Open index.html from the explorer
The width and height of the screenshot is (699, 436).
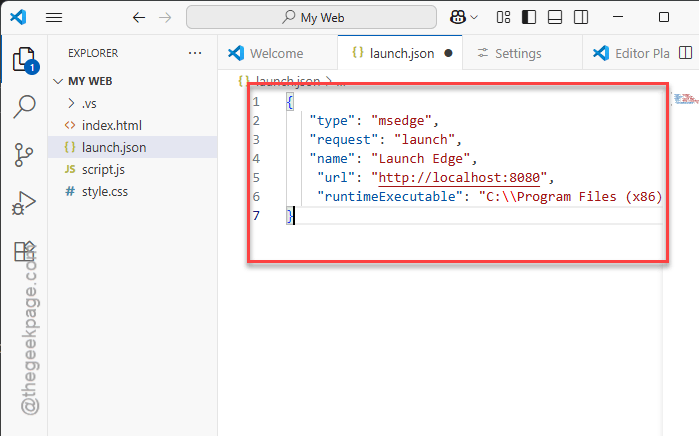pyautogui.click(x=111, y=125)
